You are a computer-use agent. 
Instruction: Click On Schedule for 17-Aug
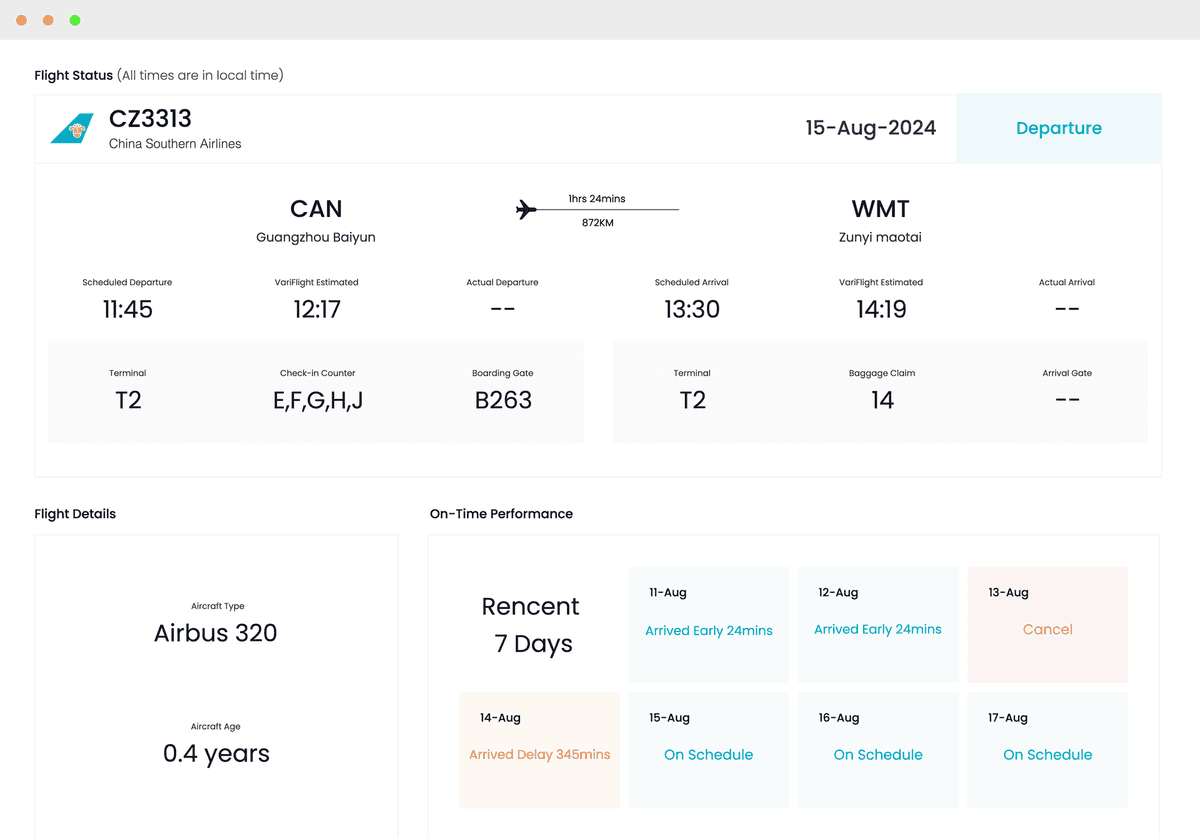coord(1047,754)
